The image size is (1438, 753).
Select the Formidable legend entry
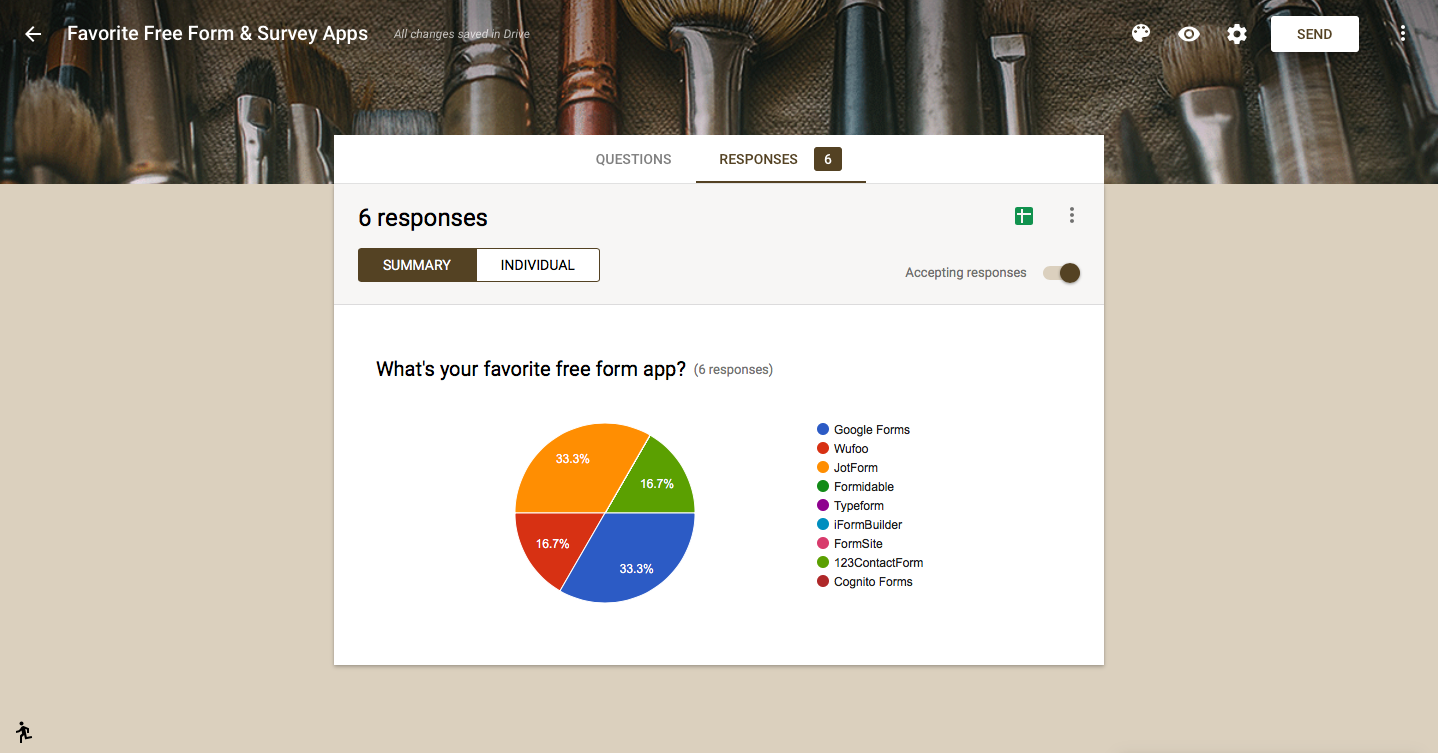(x=856, y=487)
